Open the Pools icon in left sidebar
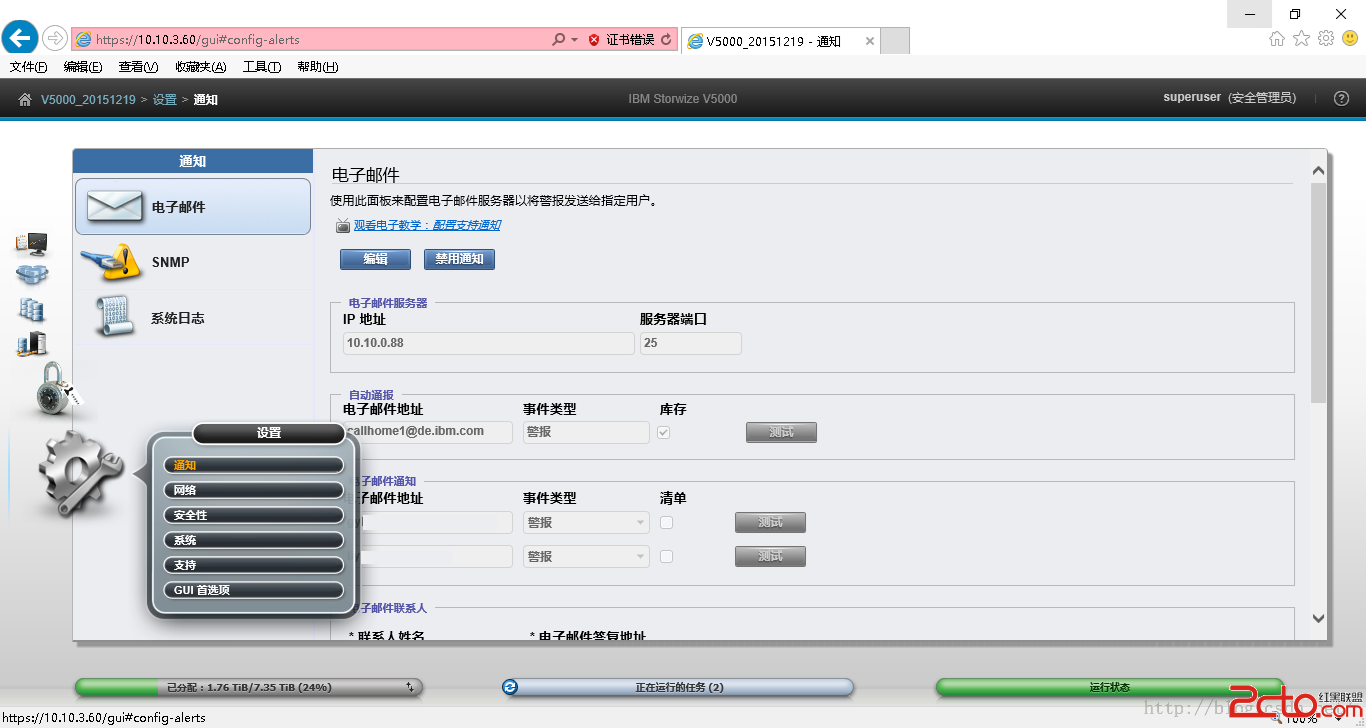Image resolution: width=1366 pixels, height=728 pixels. (x=31, y=275)
